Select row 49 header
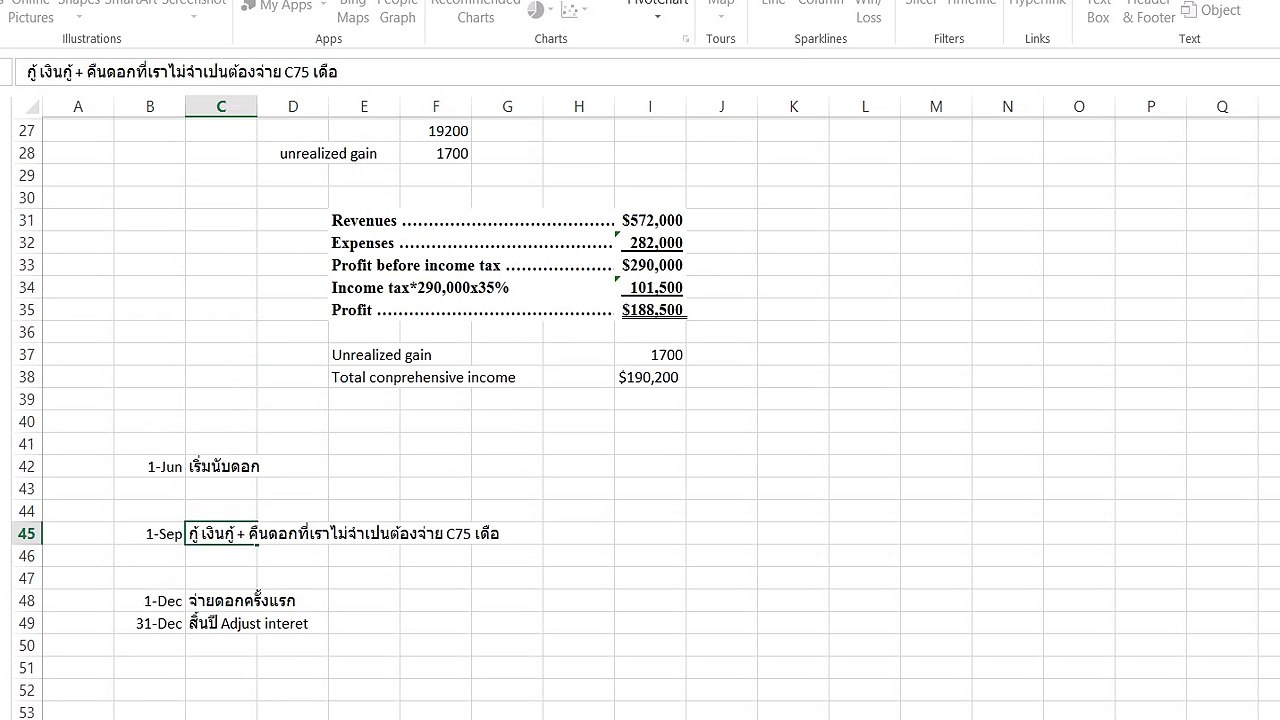The height and width of the screenshot is (720, 1280). tap(26, 624)
